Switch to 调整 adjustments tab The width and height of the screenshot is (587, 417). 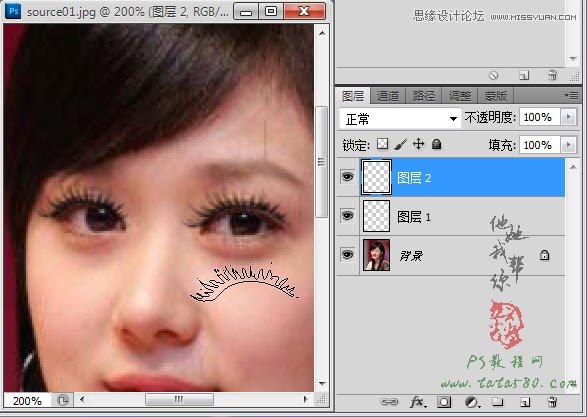(x=460, y=96)
